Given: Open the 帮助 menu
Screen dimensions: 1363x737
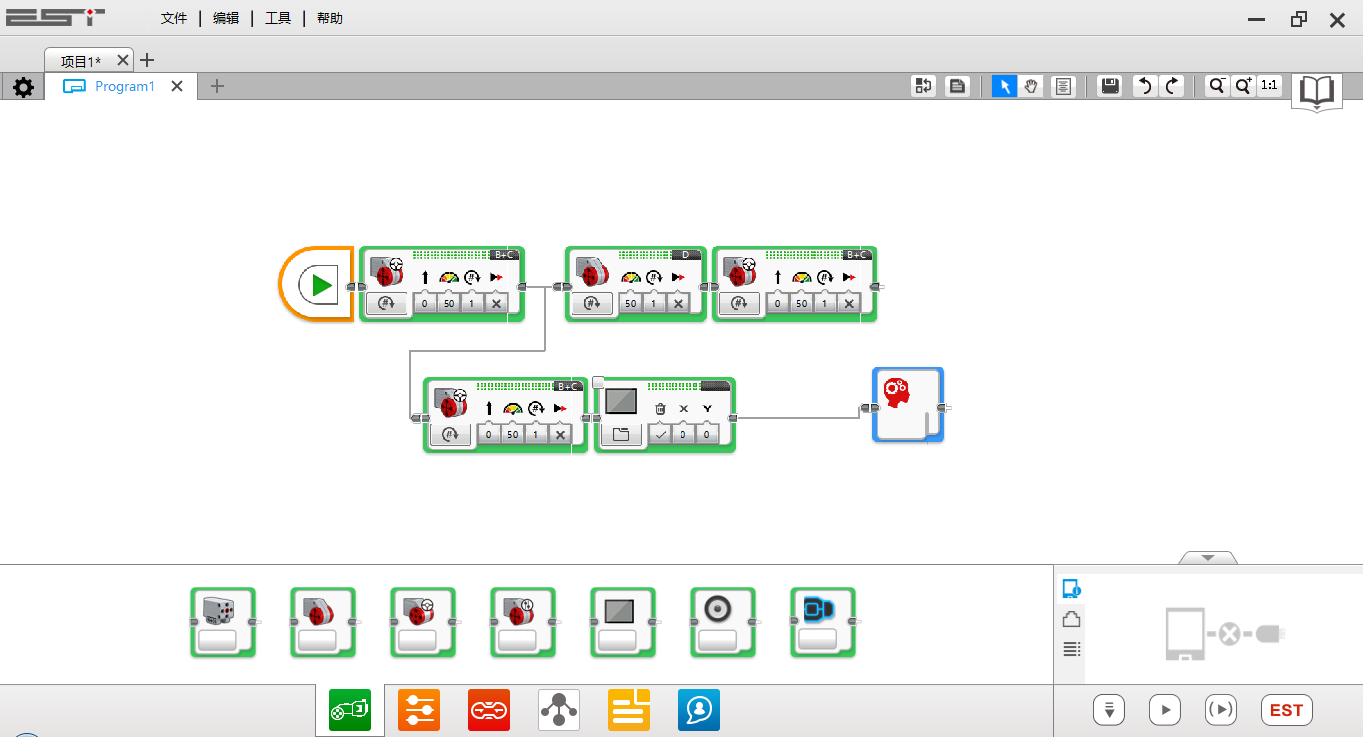Looking at the screenshot, I should tap(330, 18).
